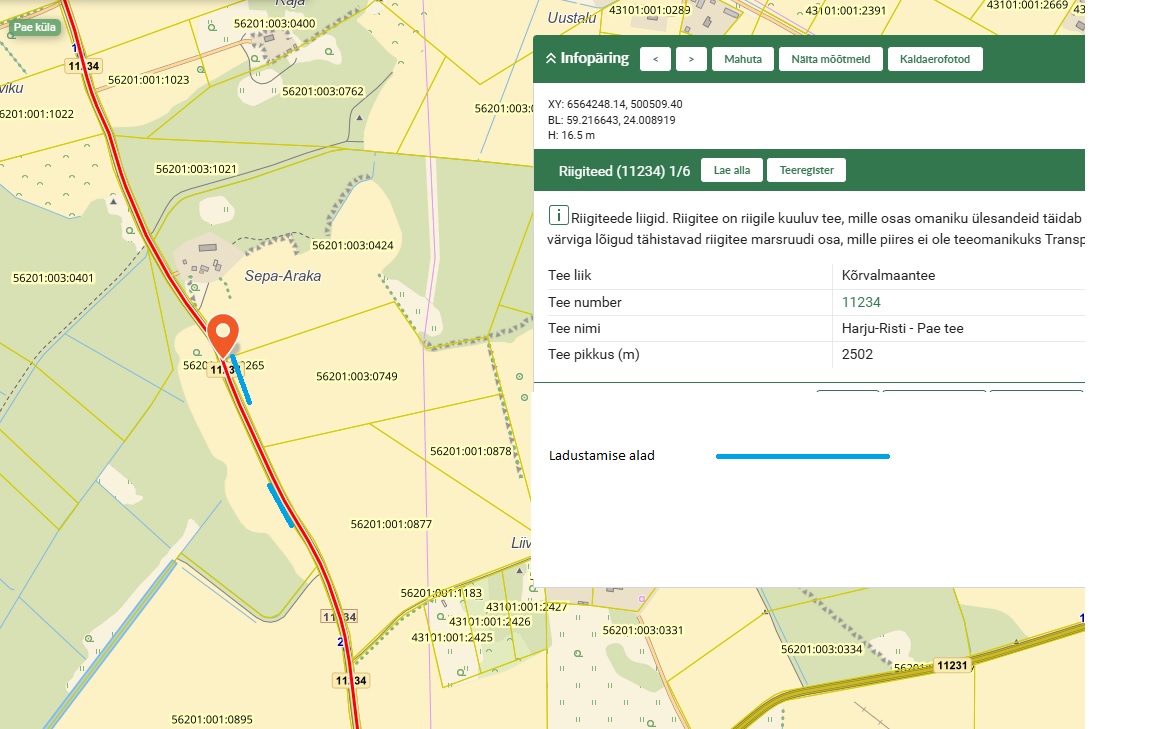Viewport: 1152px width, 729px height.
Task: Select parcel label 56201:001:0877
Action: click(391, 524)
